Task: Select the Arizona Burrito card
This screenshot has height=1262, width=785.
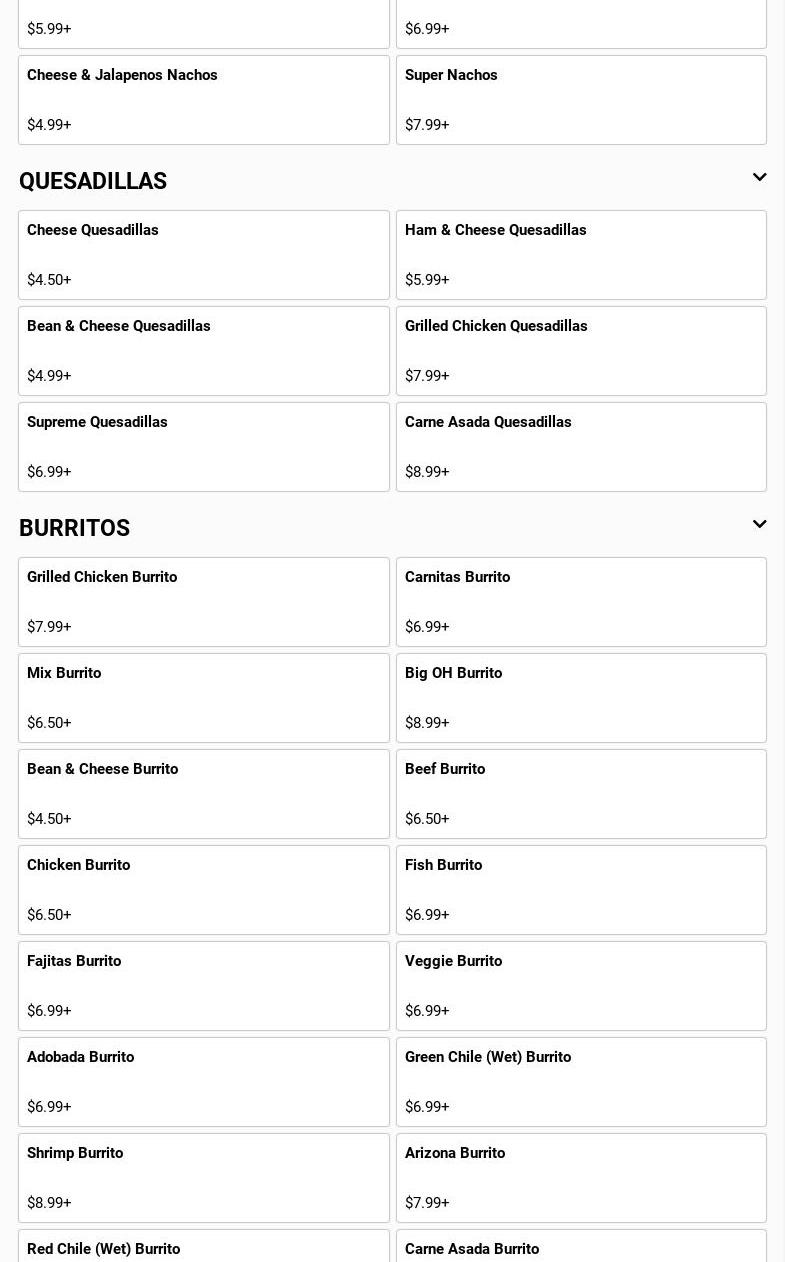Action: (581, 1178)
